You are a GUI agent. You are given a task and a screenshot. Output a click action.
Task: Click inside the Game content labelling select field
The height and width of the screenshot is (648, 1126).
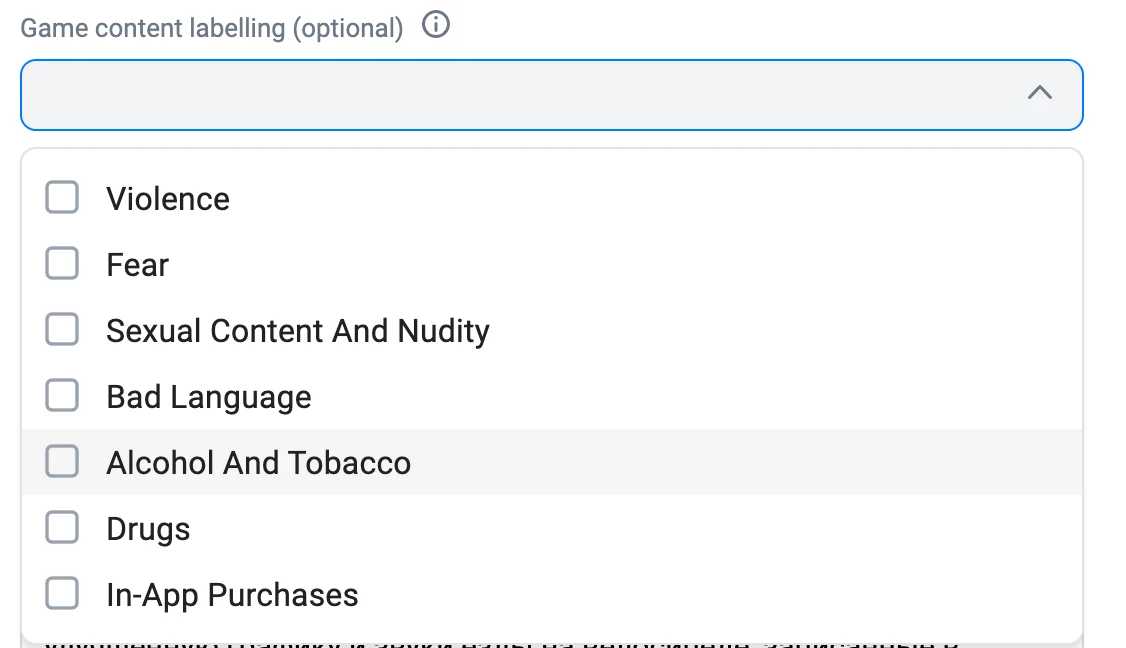(552, 95)
